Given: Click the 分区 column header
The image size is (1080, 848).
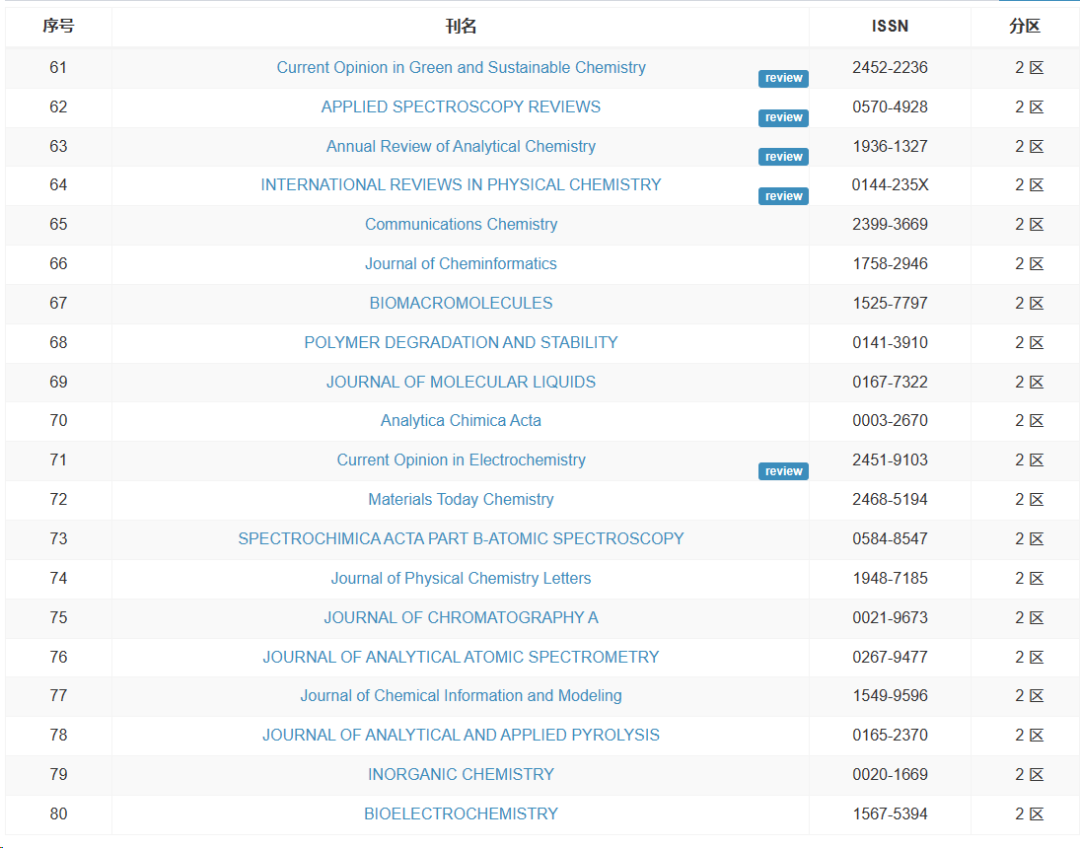Looking at the screenshot, I should [x=1025, y=26].
